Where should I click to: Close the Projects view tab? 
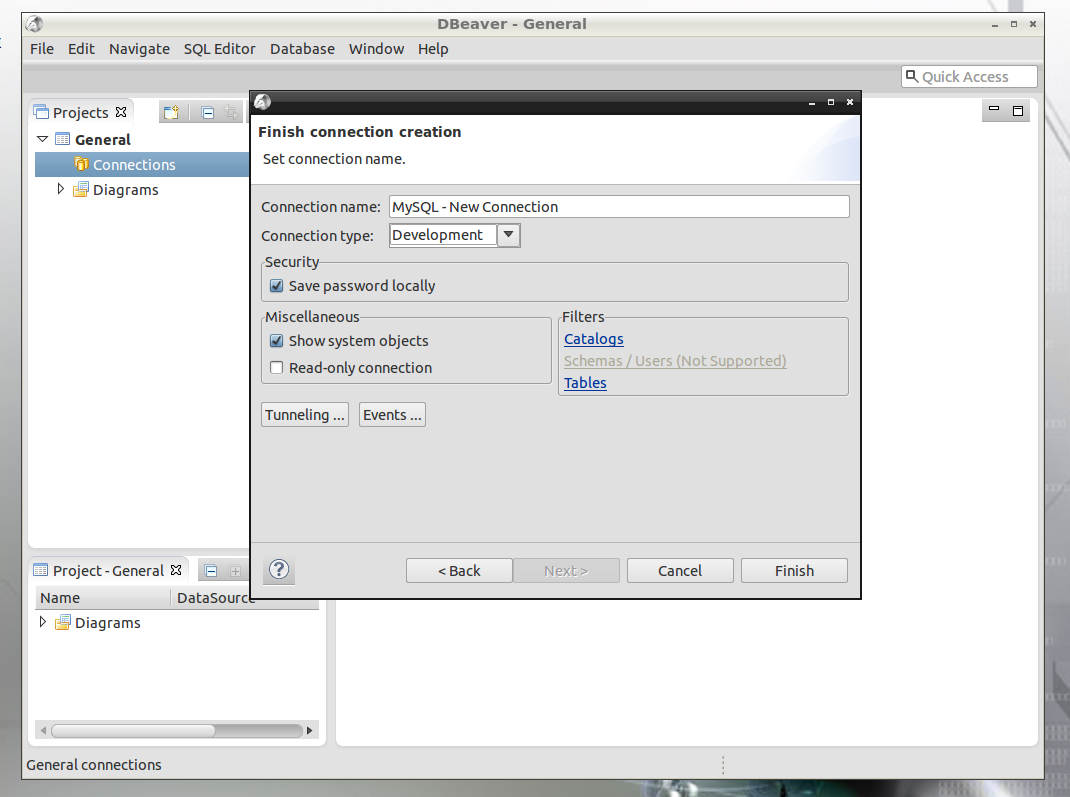121,112
